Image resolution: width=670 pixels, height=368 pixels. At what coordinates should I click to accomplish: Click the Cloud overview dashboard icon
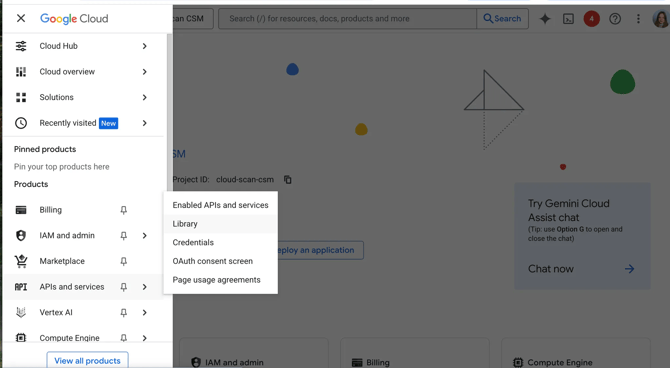(x=21, y=71)
